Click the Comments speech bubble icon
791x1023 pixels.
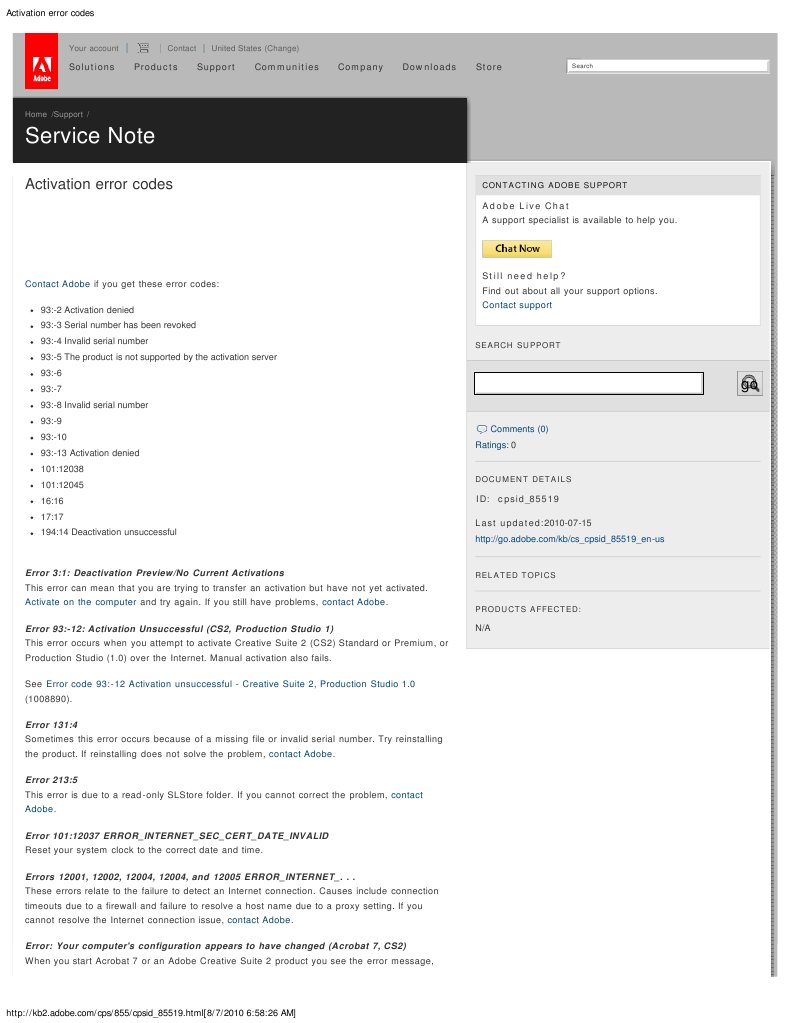[x=482, y=429]
